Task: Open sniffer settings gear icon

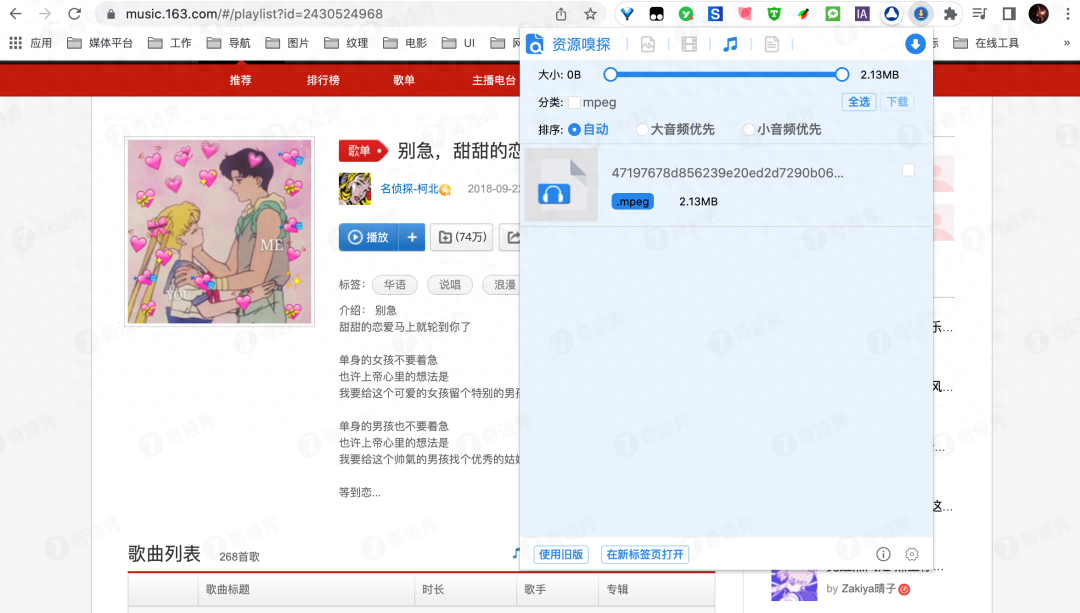Action: coord(912,554)
